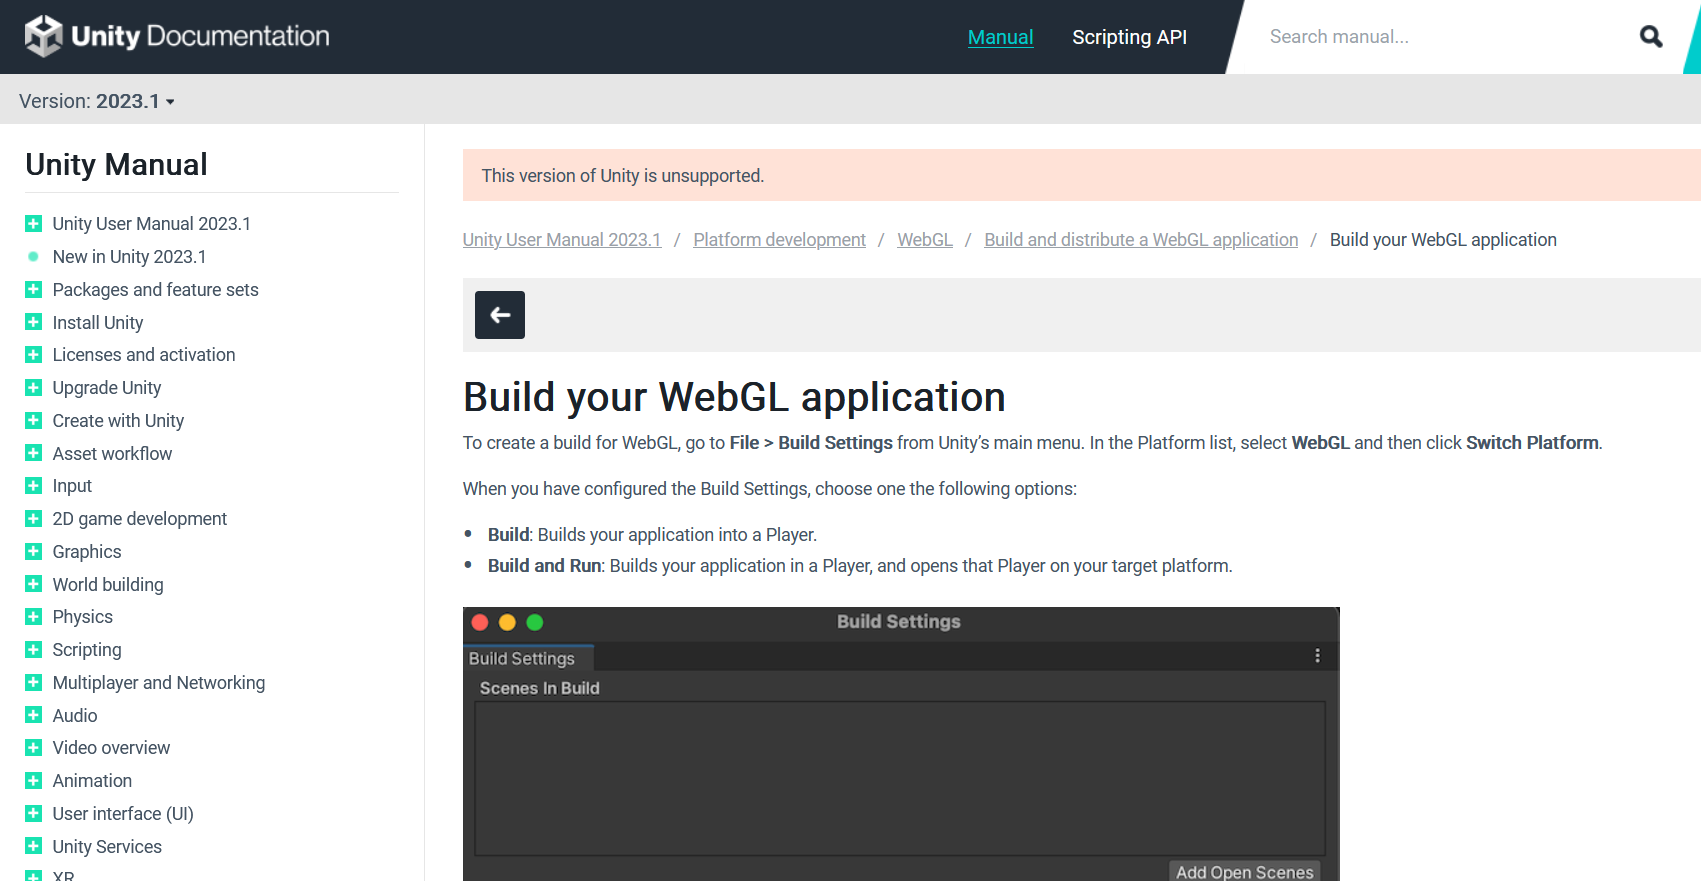Open the Platform development breadcrumb link
Viewport: 1701px width, 881px height.
click(779, 240)
